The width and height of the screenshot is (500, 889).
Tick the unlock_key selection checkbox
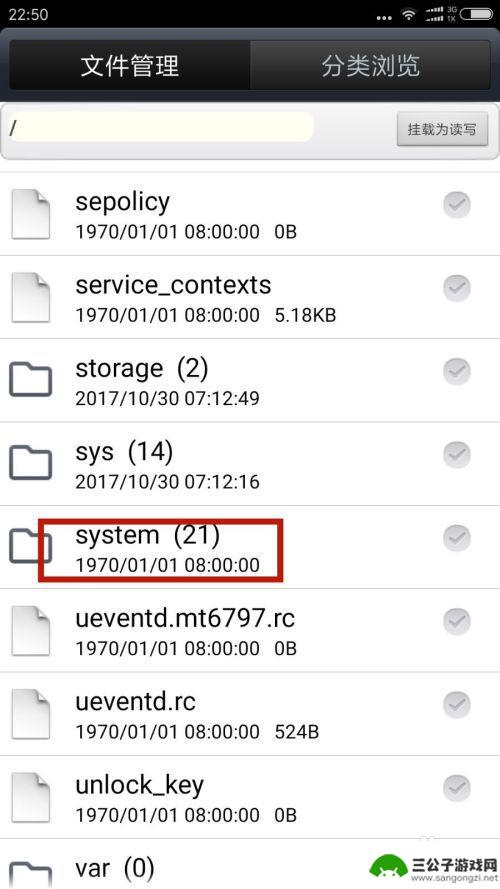point(457,788)
